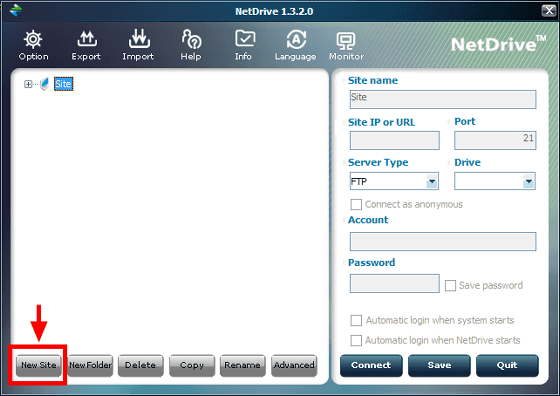
Task: Open the Drive letter dropdown
Action: pos(495,181)
